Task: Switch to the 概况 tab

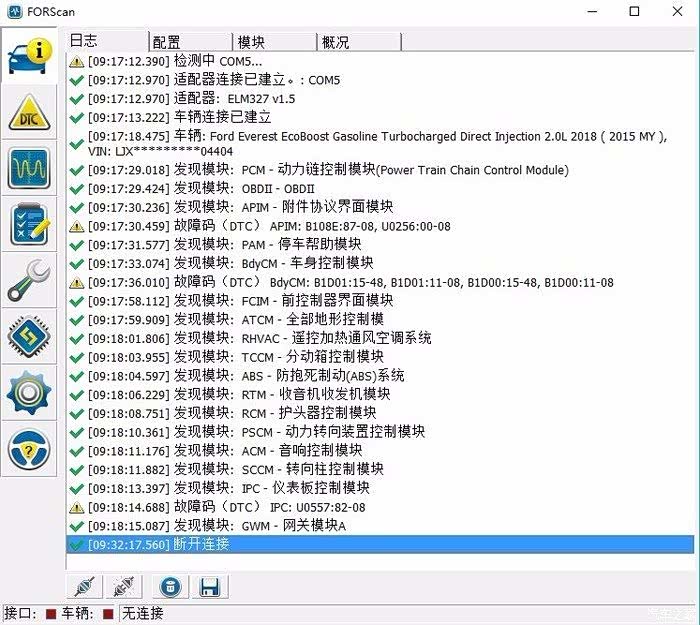Action: (359, 42)
